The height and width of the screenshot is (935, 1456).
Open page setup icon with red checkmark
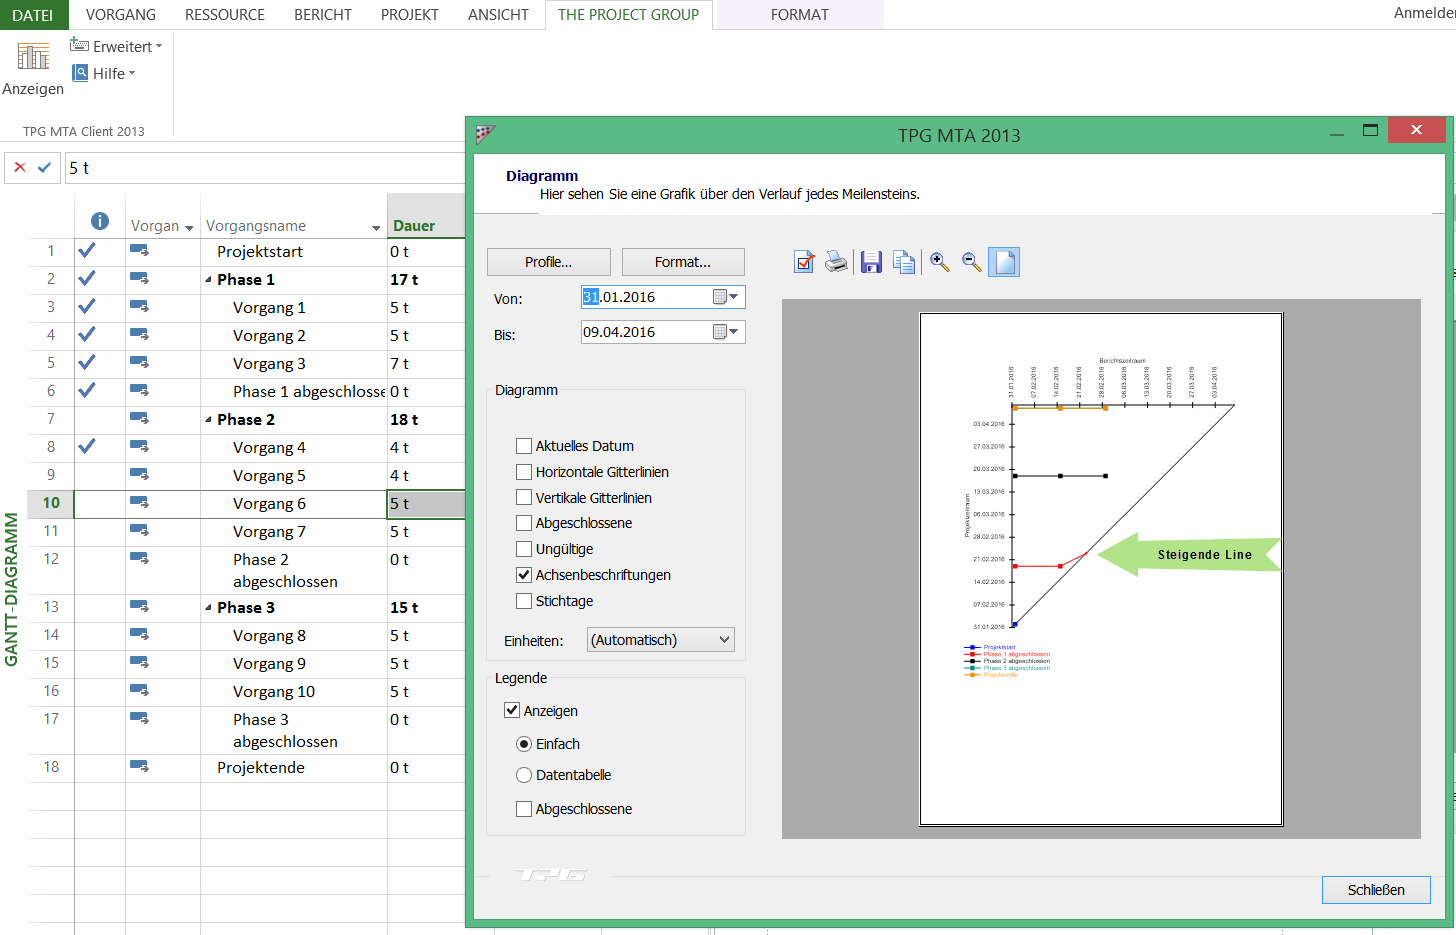tap(804, 262)
